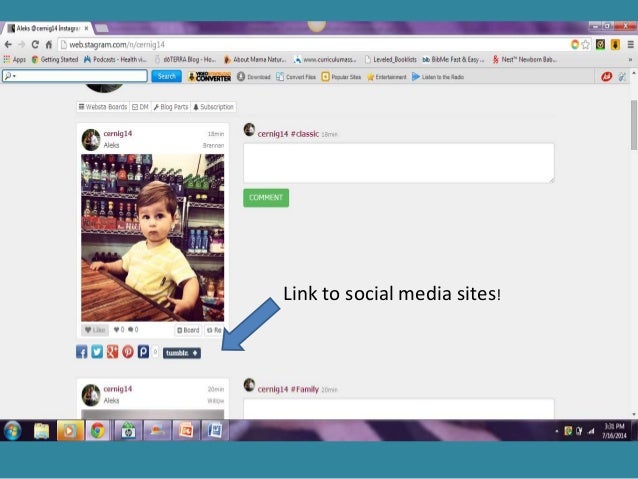Image resolution: width=638 pixels, height=479 pixels.
Task: Open the browser home page icon
Action: (49, 44)
